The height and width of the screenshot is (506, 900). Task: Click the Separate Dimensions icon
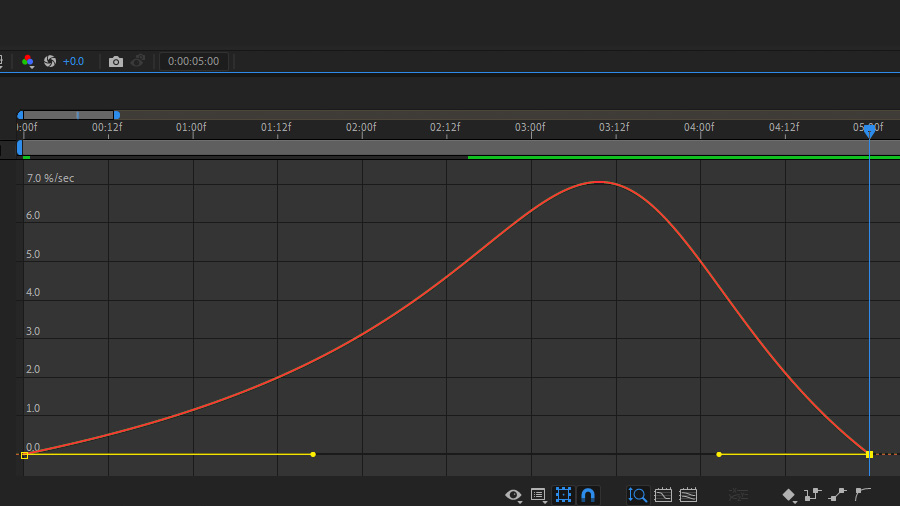coord(738,495)
